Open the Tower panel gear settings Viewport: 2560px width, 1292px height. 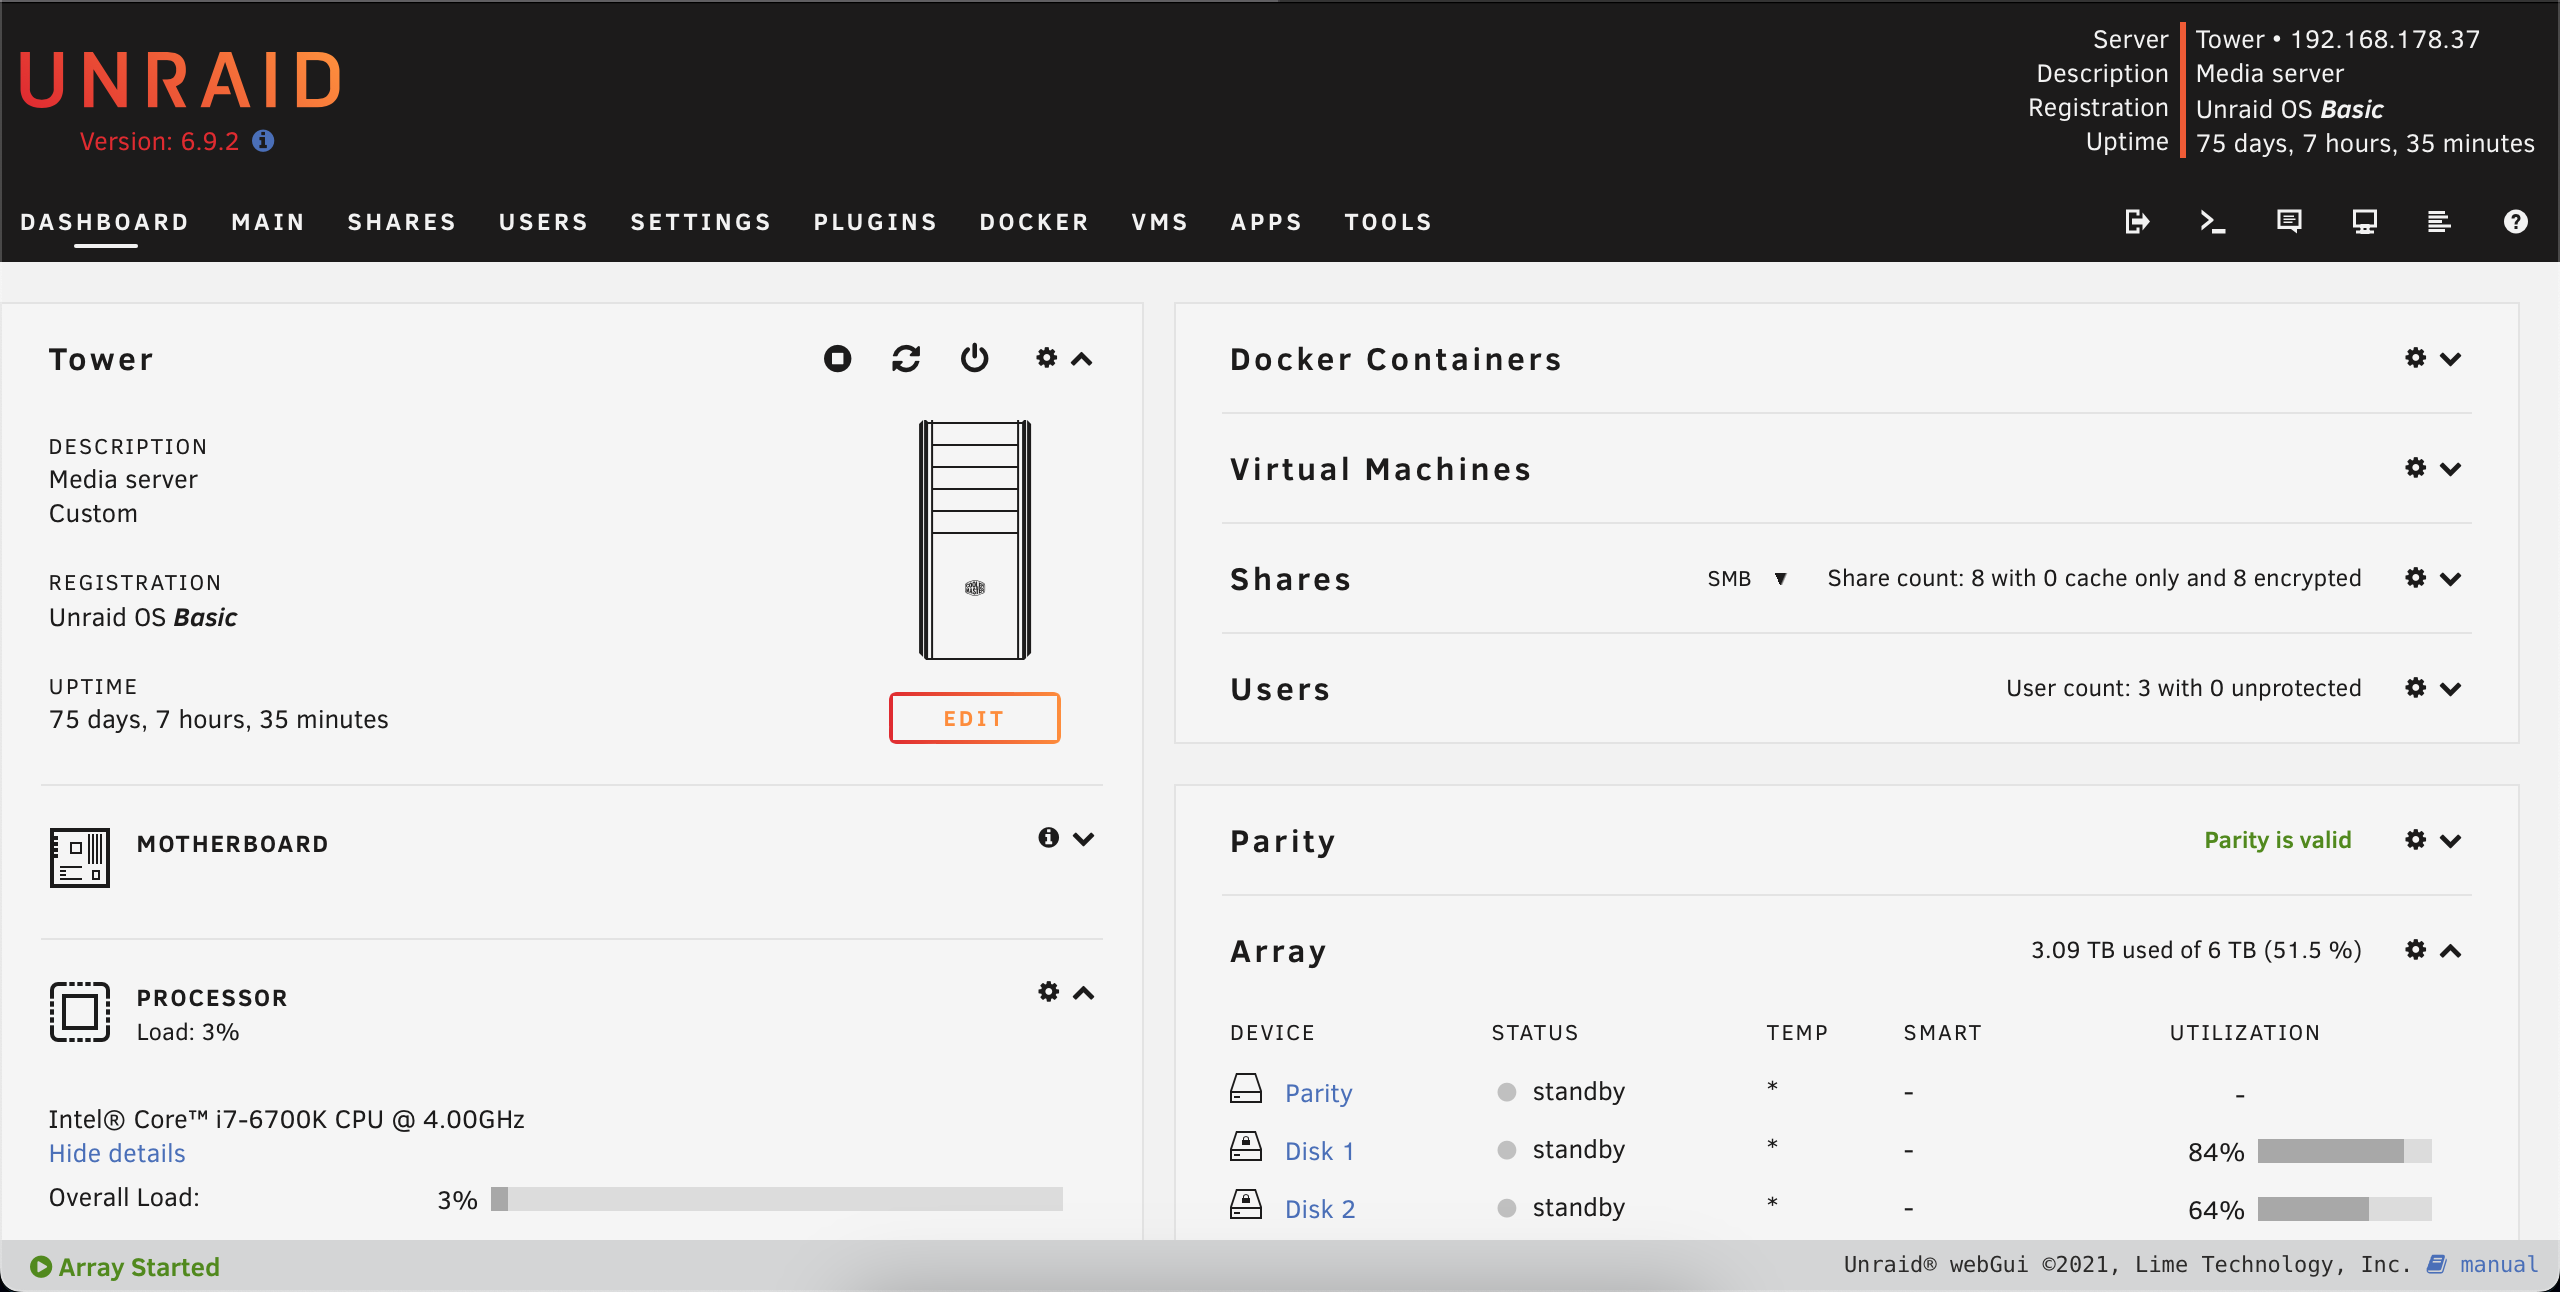(1046, 357)
